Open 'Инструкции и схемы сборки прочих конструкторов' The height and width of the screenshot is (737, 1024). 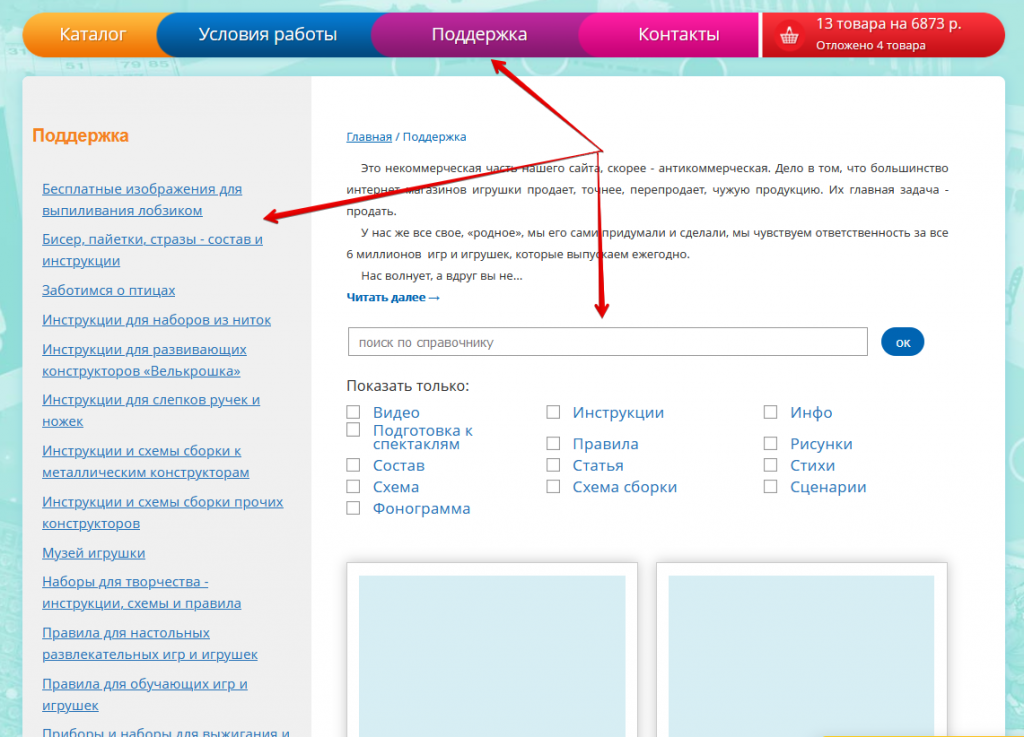163,512
